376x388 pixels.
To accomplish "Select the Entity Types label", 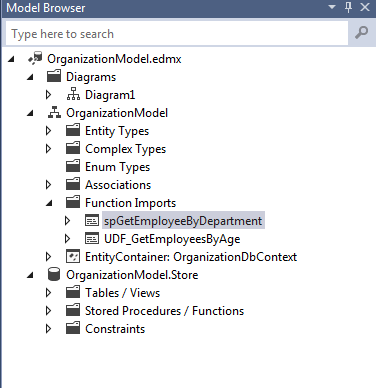I will coord(117,131).
